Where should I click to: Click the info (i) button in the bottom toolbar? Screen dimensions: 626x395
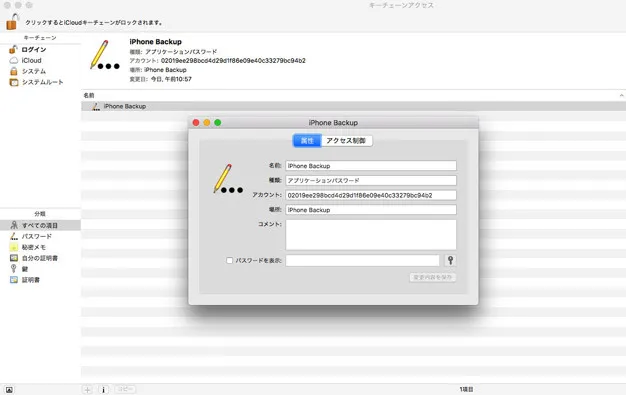tap(103, 389)
